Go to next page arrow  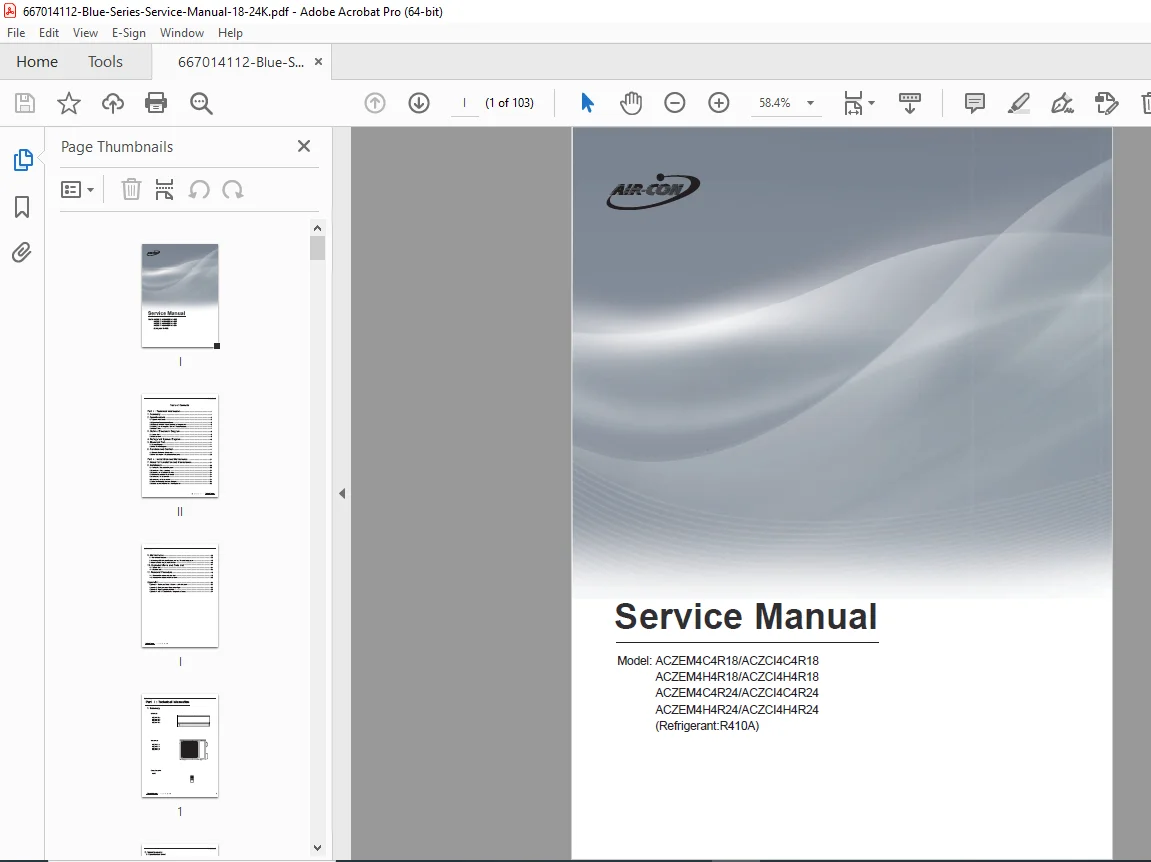(x=419, y=103)
